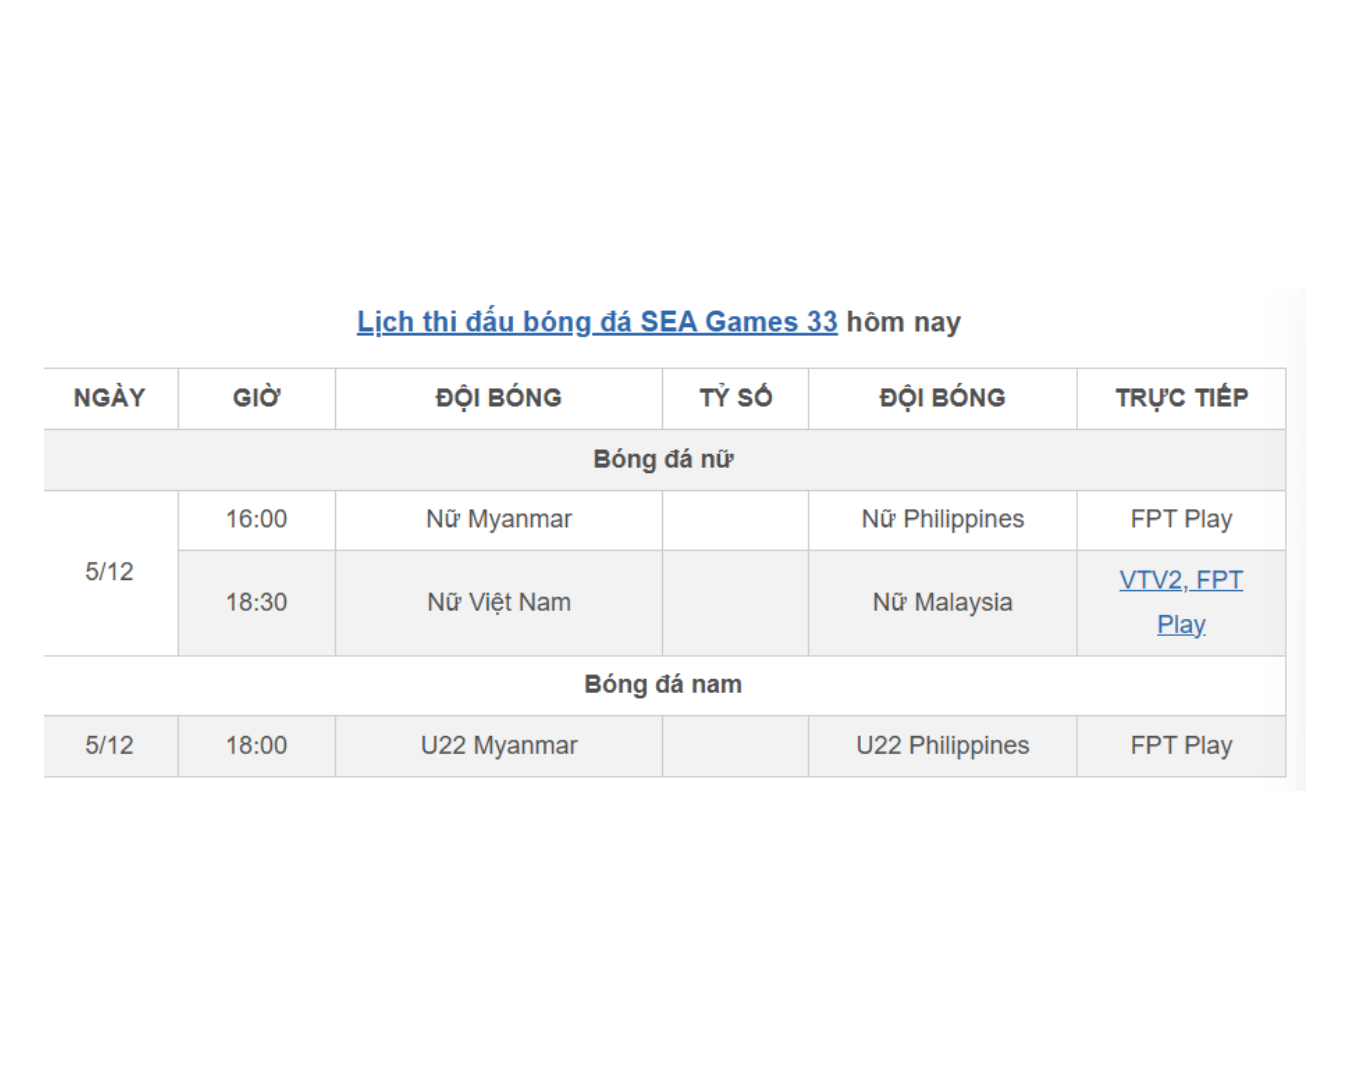The image size is (1350, 1080).
Task: Click the VTV2, FPT Play broadcast link
Action: 1181,581
